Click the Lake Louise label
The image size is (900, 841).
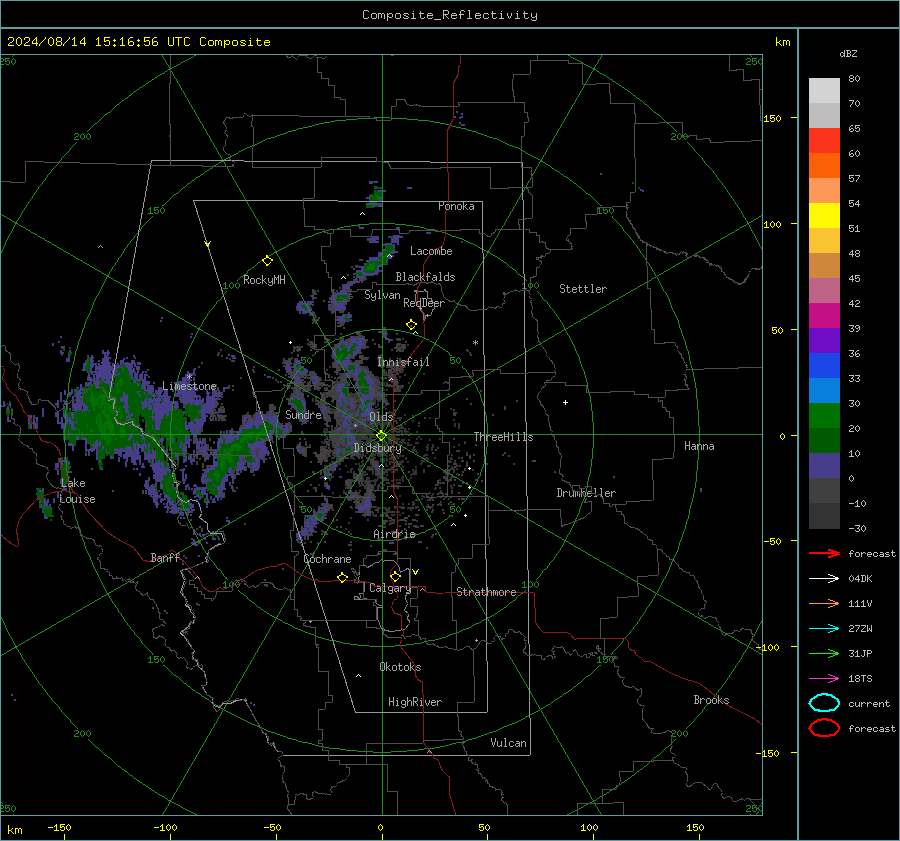(77, 491)
